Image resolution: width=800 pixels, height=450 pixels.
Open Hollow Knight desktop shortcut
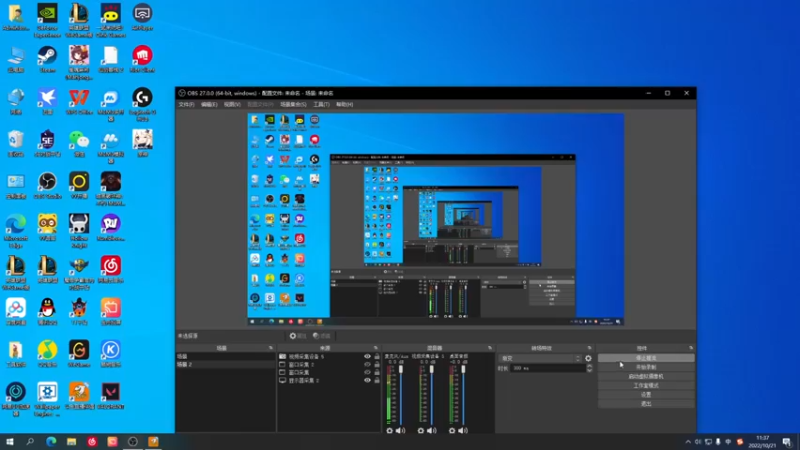point(79,231)
